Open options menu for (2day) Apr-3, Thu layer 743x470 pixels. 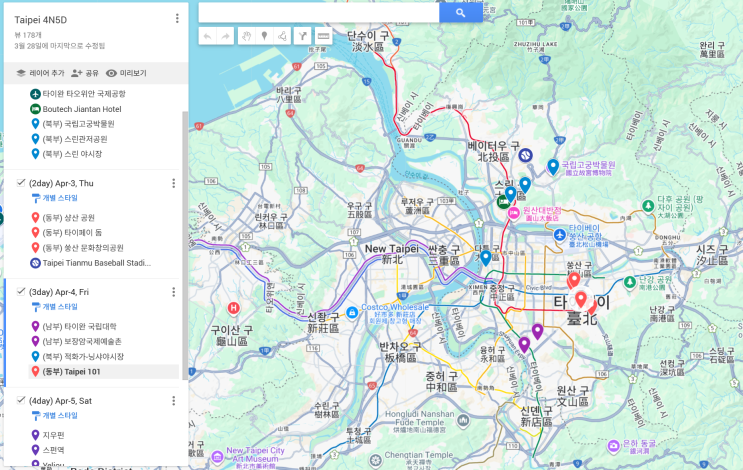tap(173, 183)
